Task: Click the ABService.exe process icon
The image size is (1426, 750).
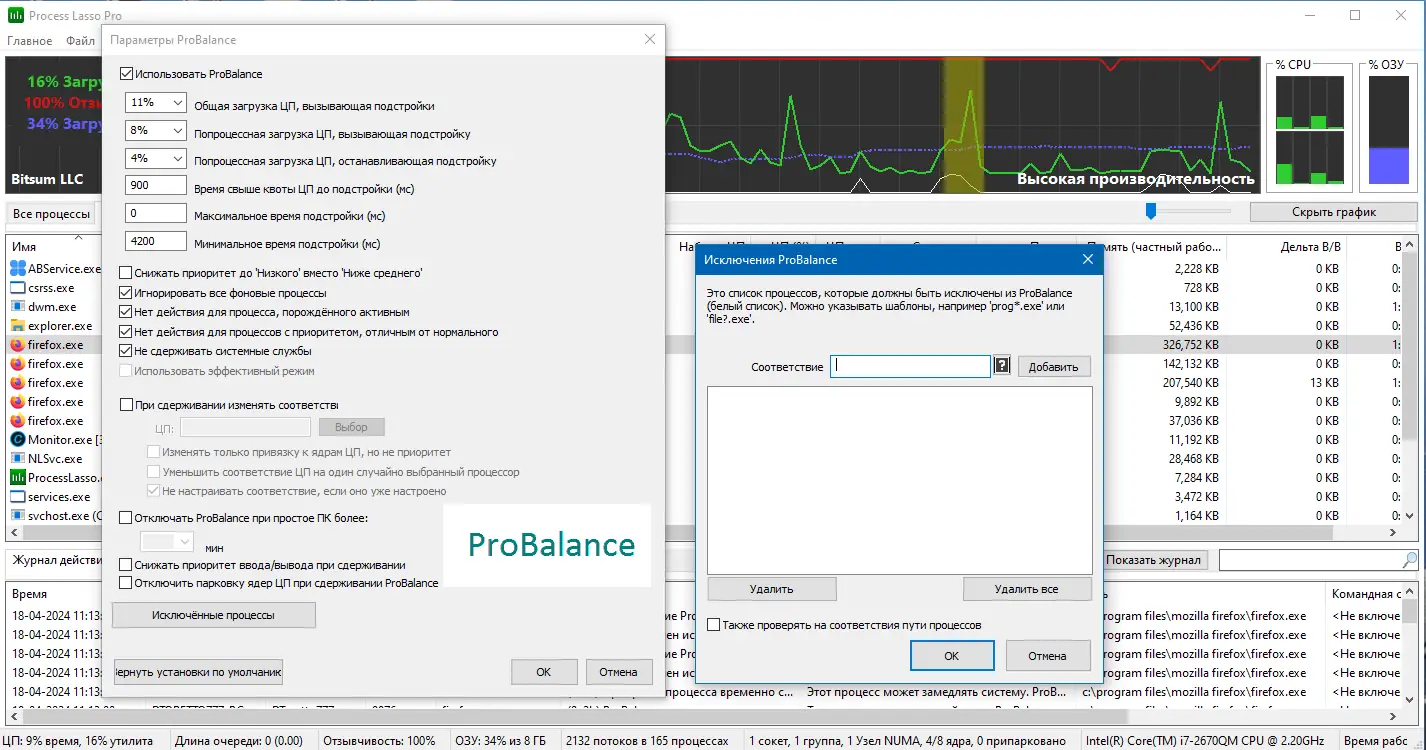Action: (x=17, y=269)
